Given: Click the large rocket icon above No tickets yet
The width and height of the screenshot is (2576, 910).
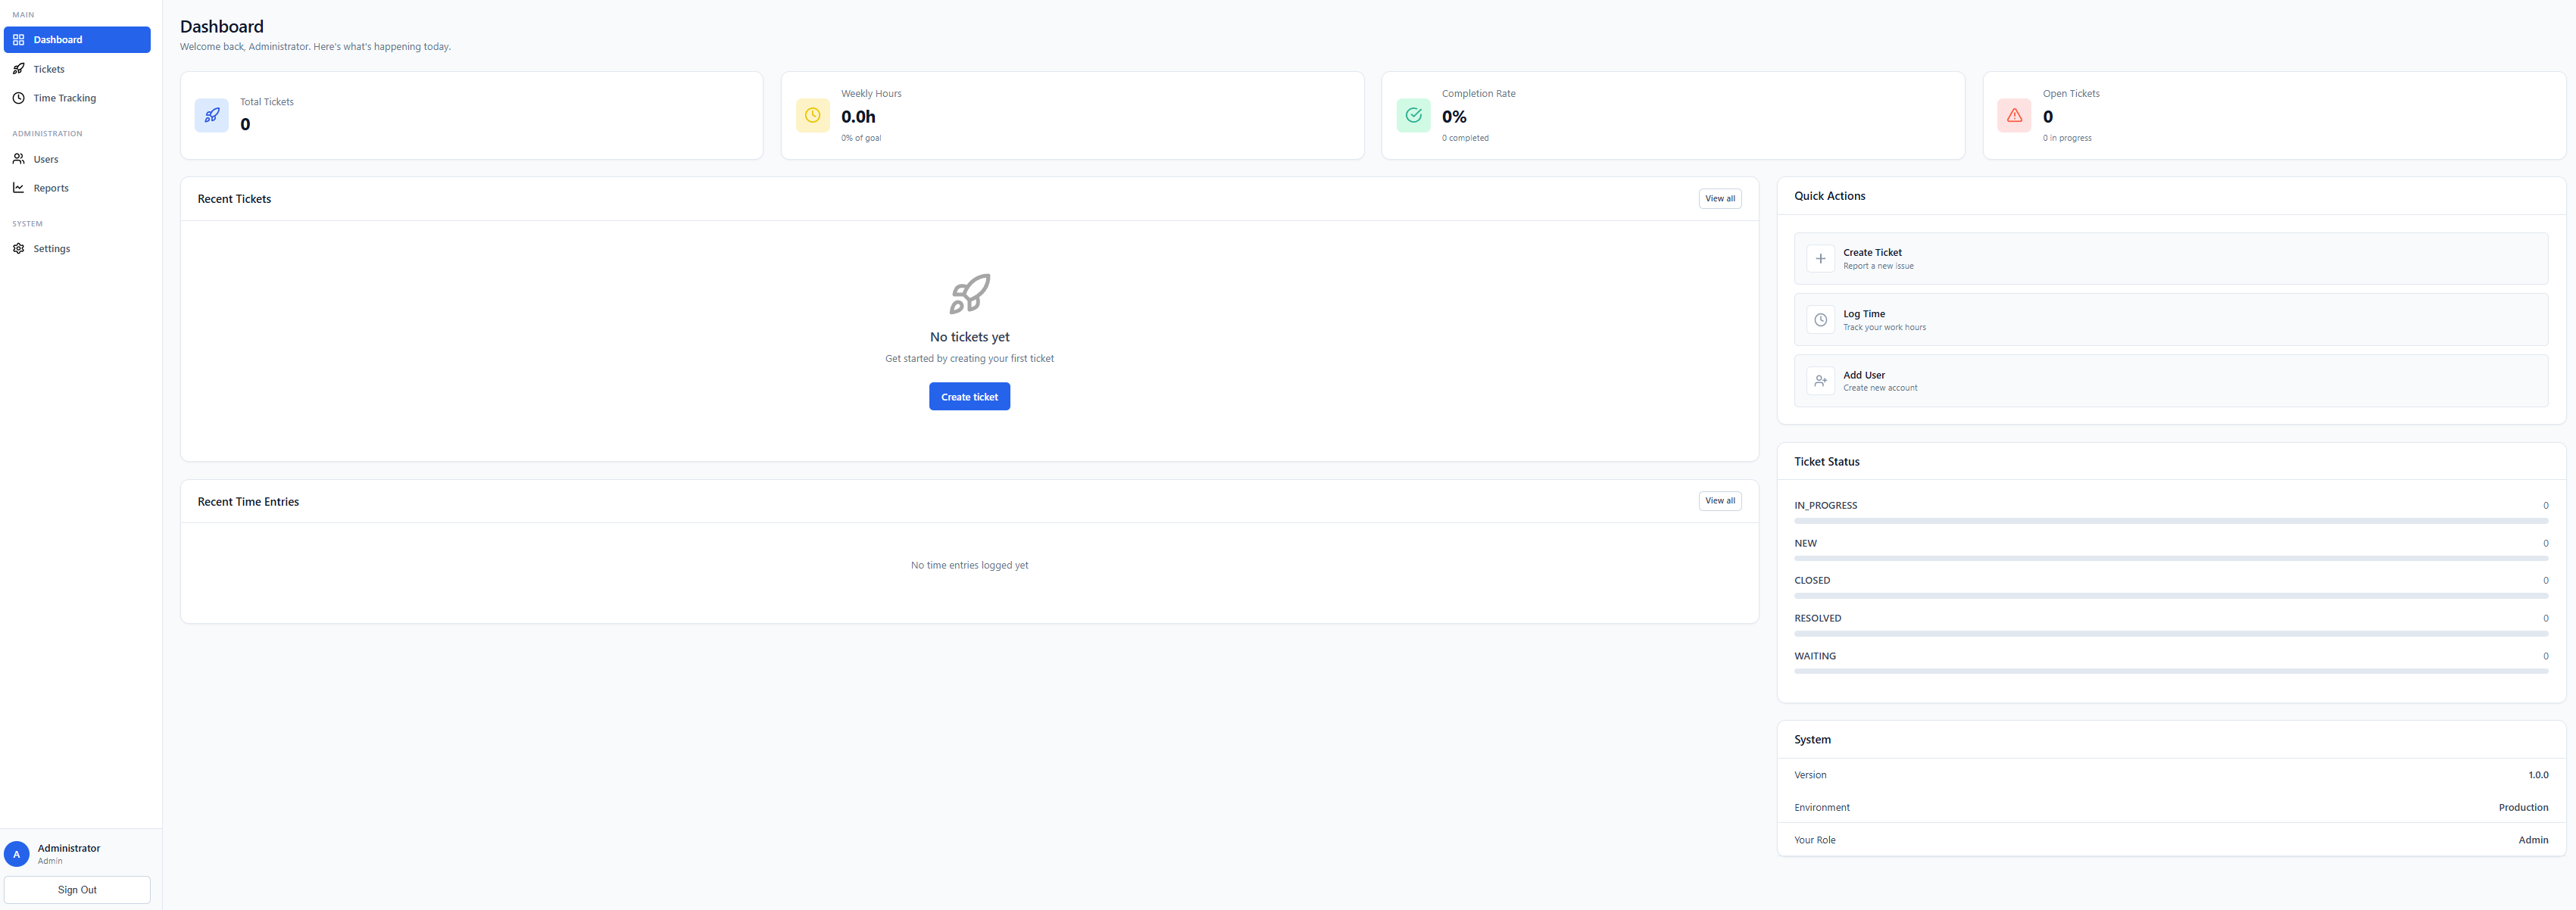Looking at the screenshot, I should pos(969,293).
